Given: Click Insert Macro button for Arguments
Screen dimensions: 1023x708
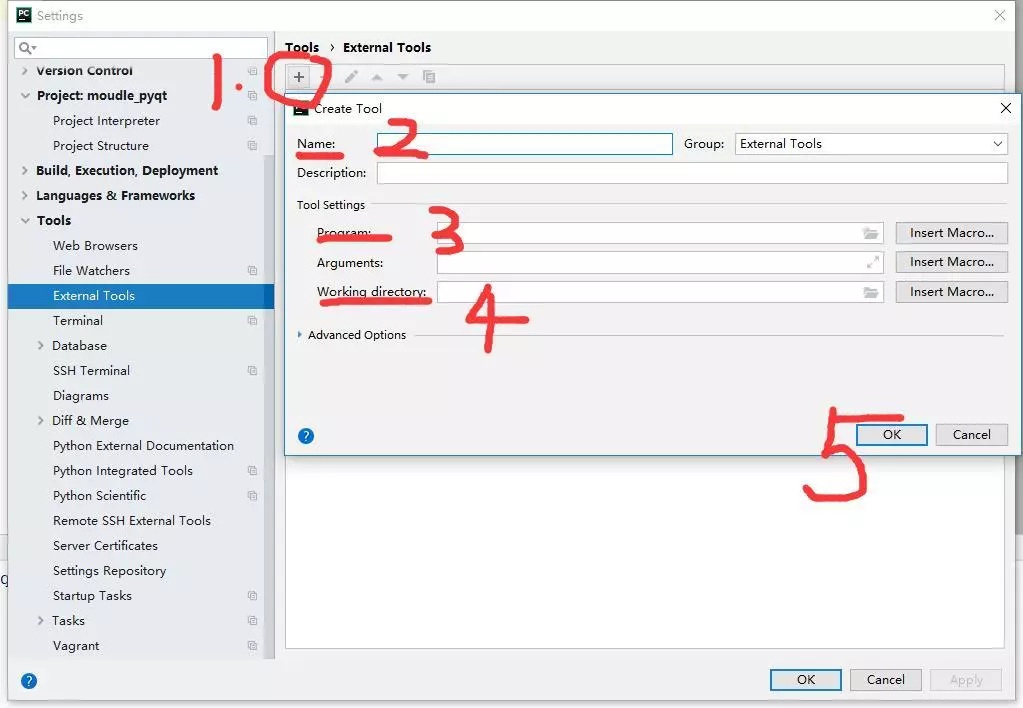Looking at the screenshot, I should tap(951, 262).
